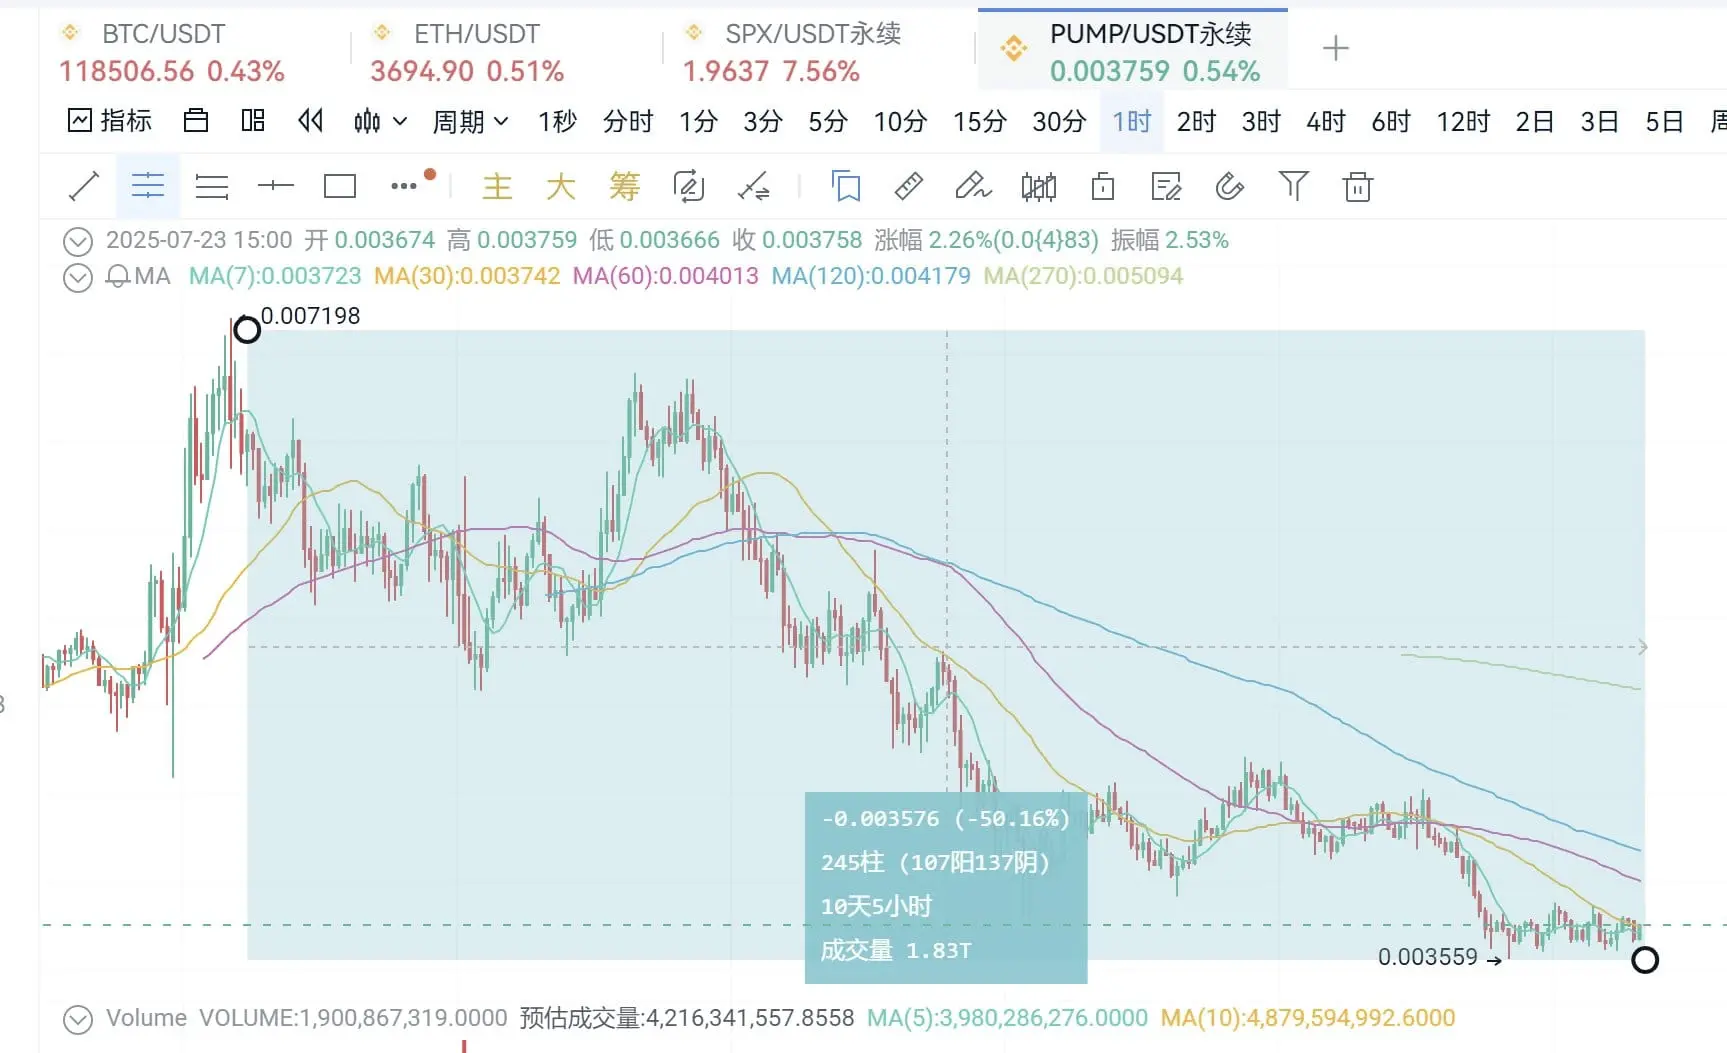Viewport: 1727px width, 1053px height.
Task: Select the 1秒 timeframe
Action: pos(557,122)
